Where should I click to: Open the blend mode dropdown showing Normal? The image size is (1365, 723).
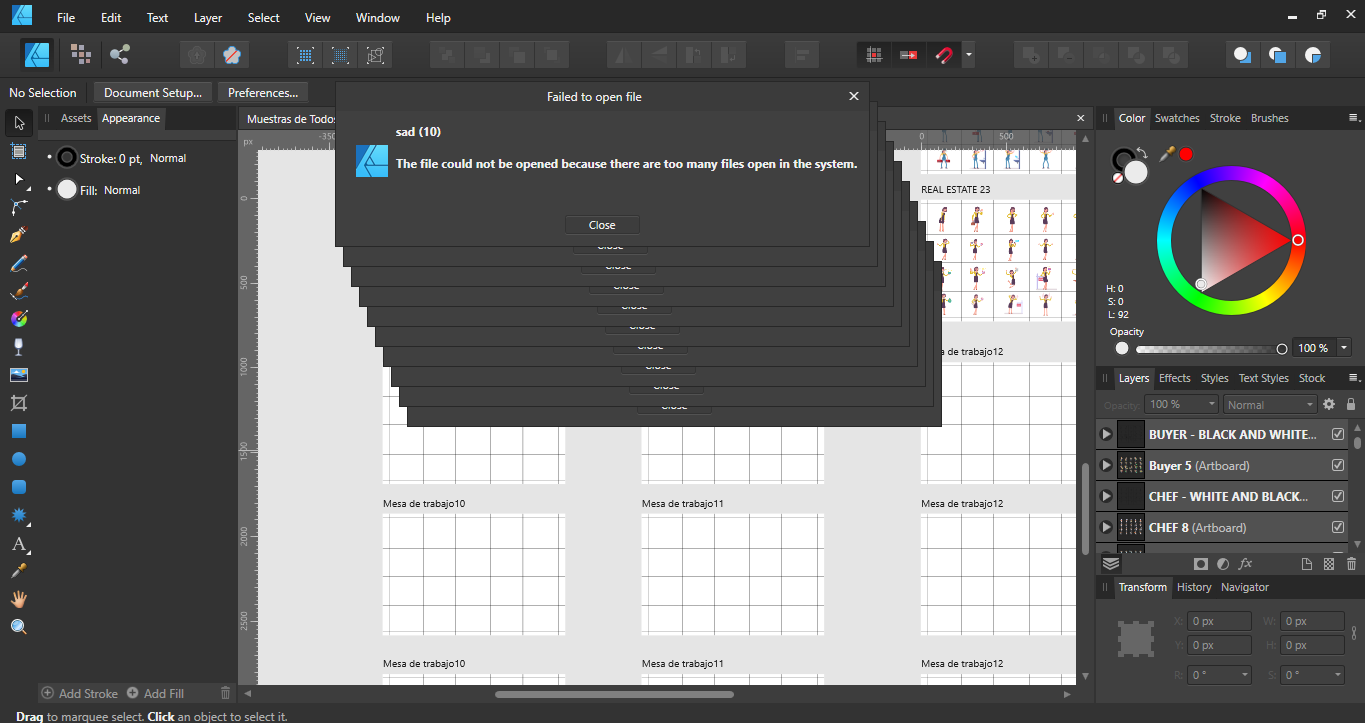pos(1269,404)
